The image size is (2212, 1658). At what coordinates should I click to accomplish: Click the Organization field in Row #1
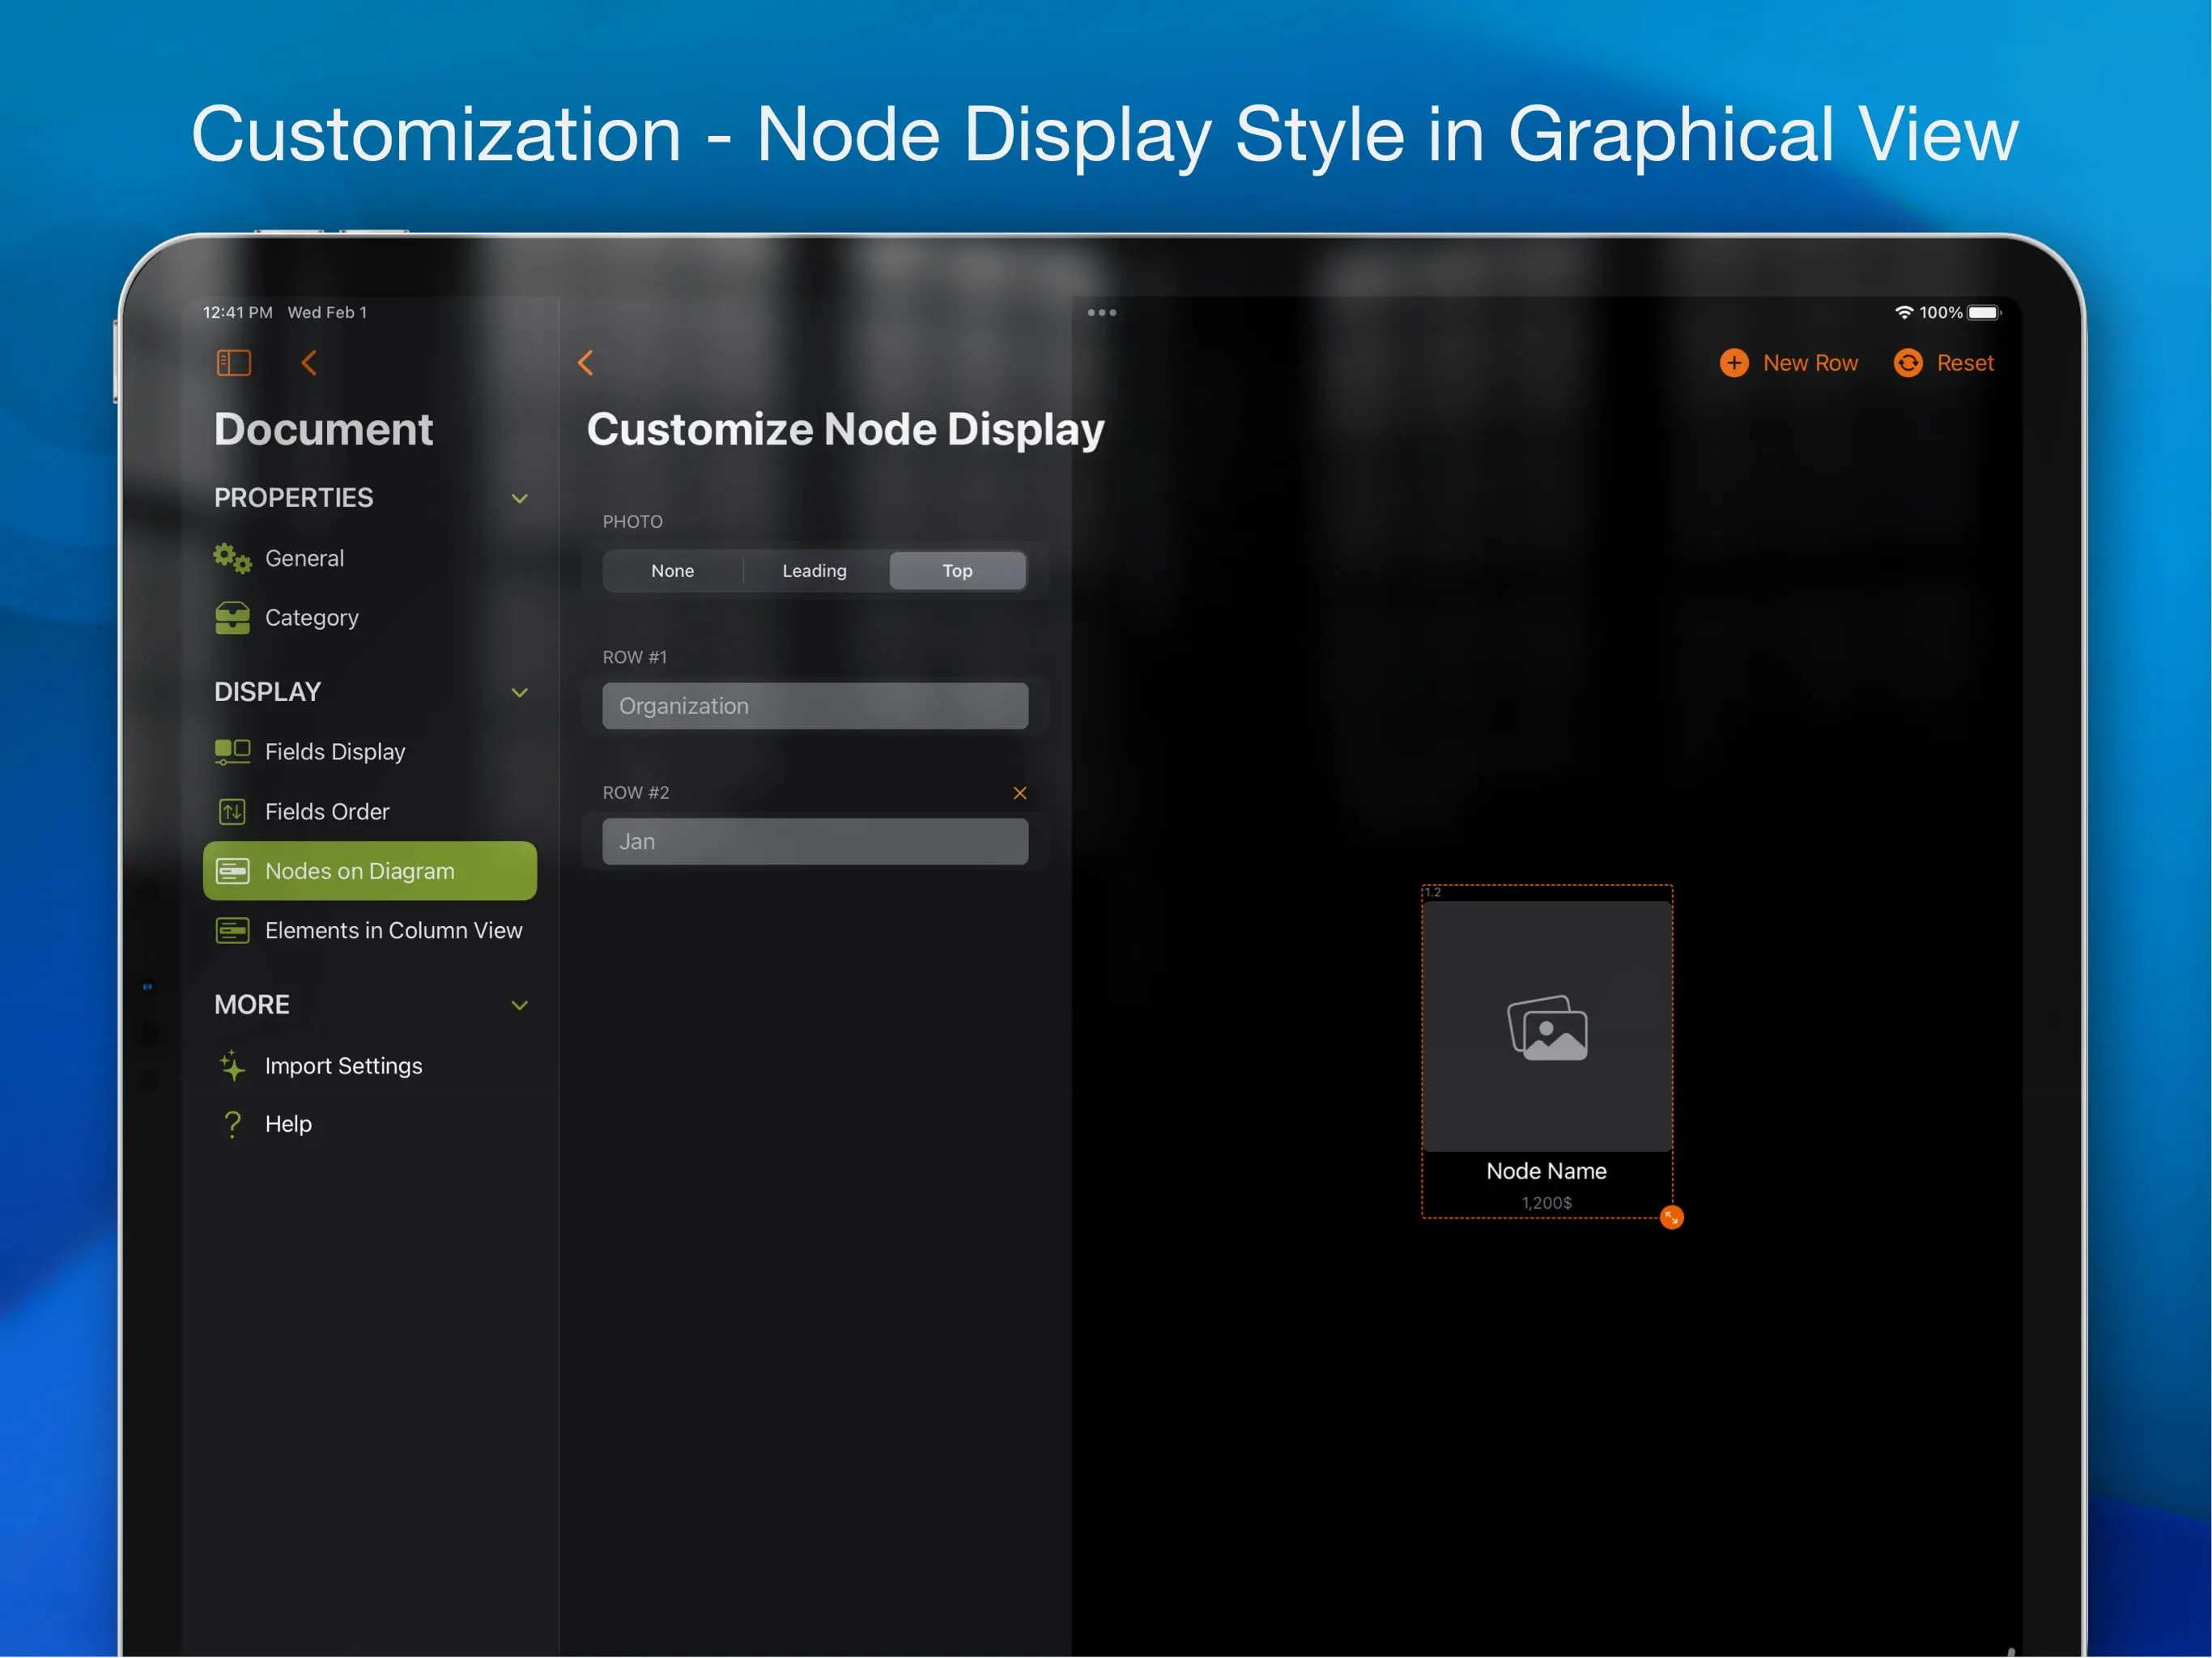[x=815, y=706]
